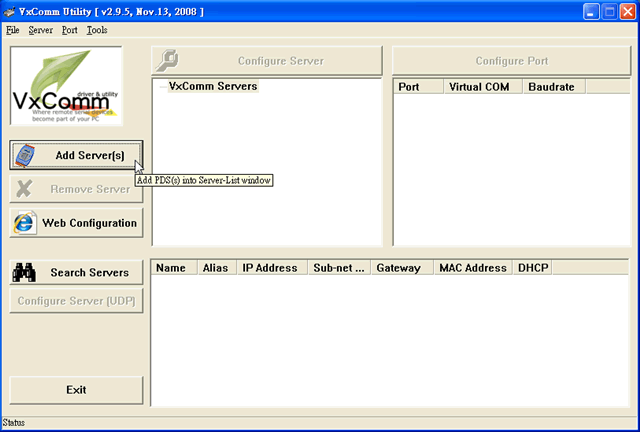Viewport: 640px width, 432px height.
Task: Click the VxComm logo image
Action: click(x=66, y=86)
